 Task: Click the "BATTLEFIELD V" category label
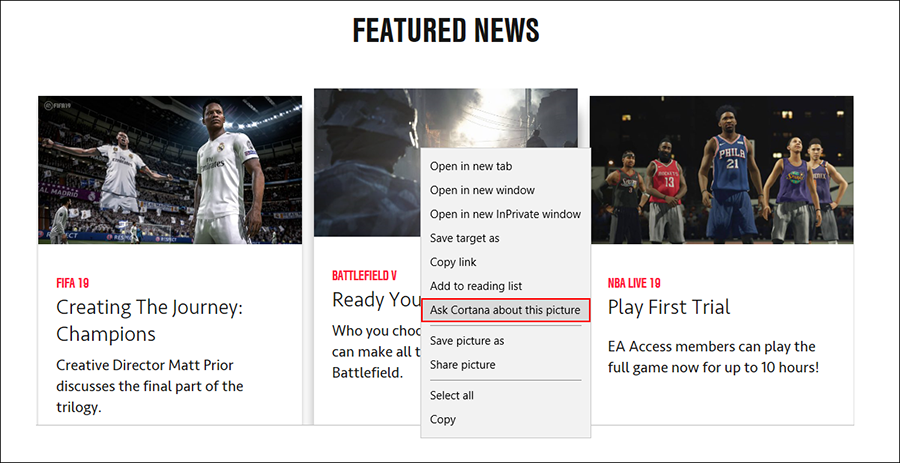pos(364,276)
